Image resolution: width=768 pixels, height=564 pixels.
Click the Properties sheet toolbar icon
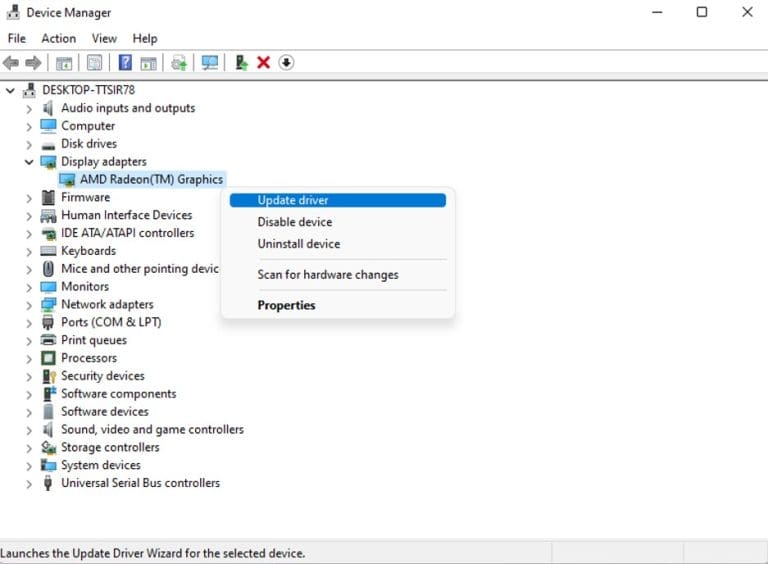pos(94,63)
